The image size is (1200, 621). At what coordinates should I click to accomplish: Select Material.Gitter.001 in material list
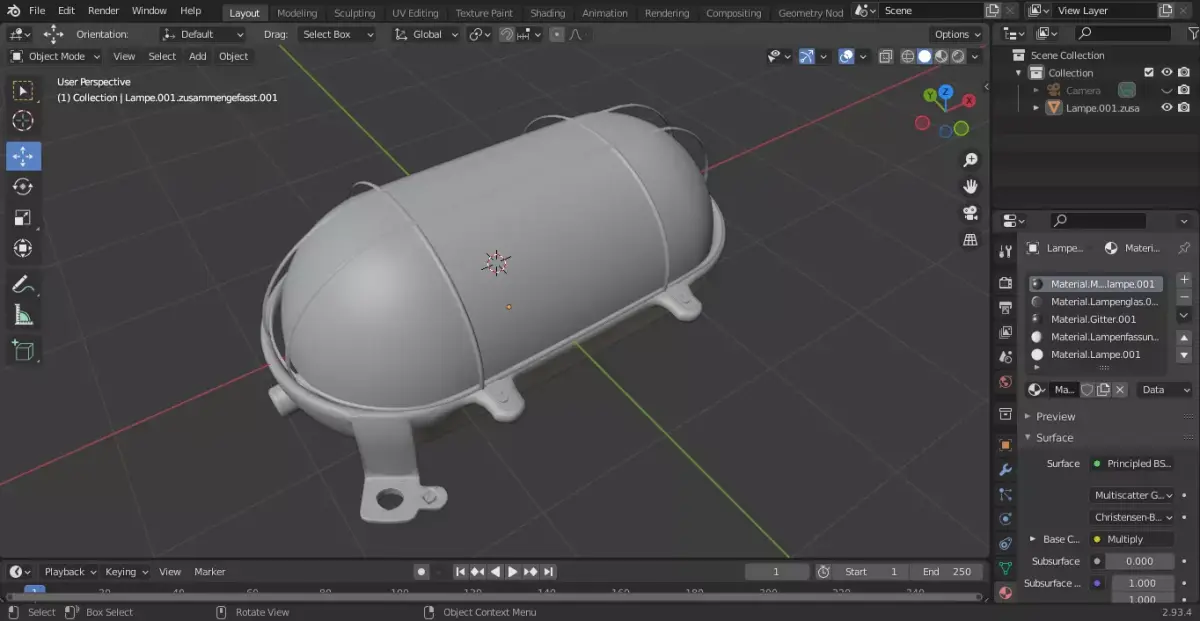pos(1096,319)
